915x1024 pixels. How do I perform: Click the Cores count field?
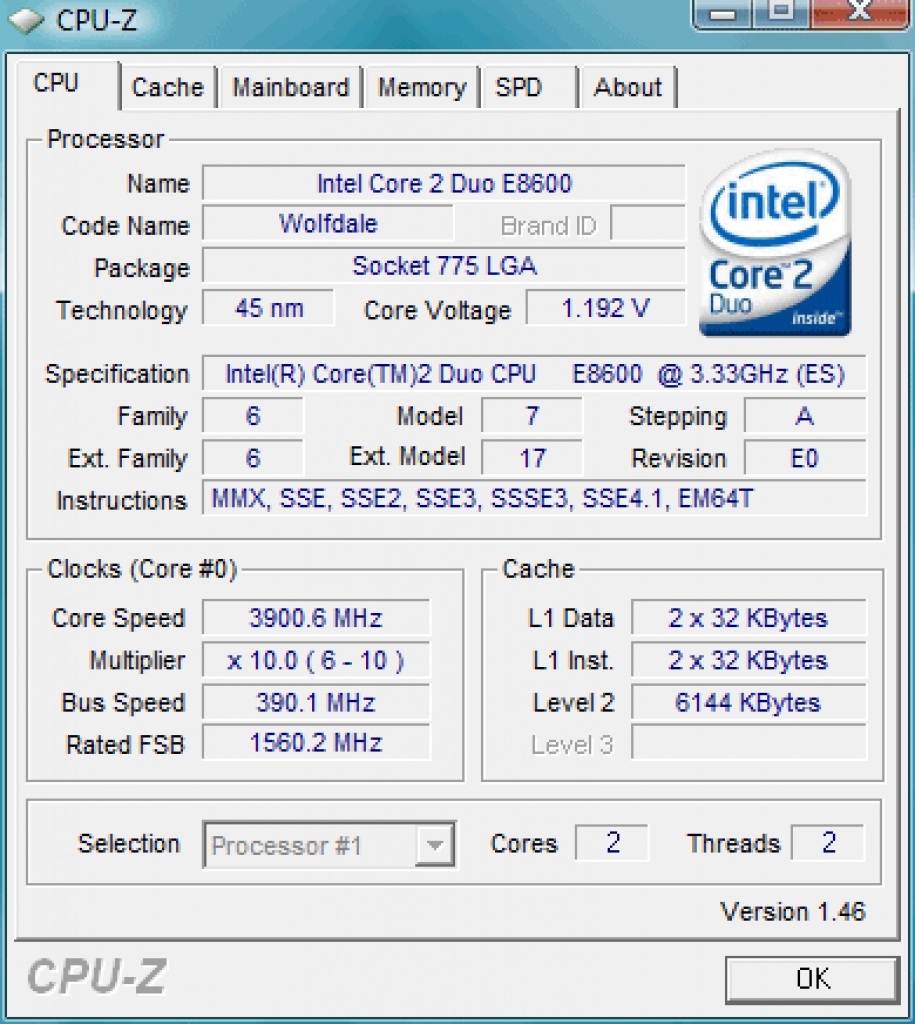click(x=612, y=842)
